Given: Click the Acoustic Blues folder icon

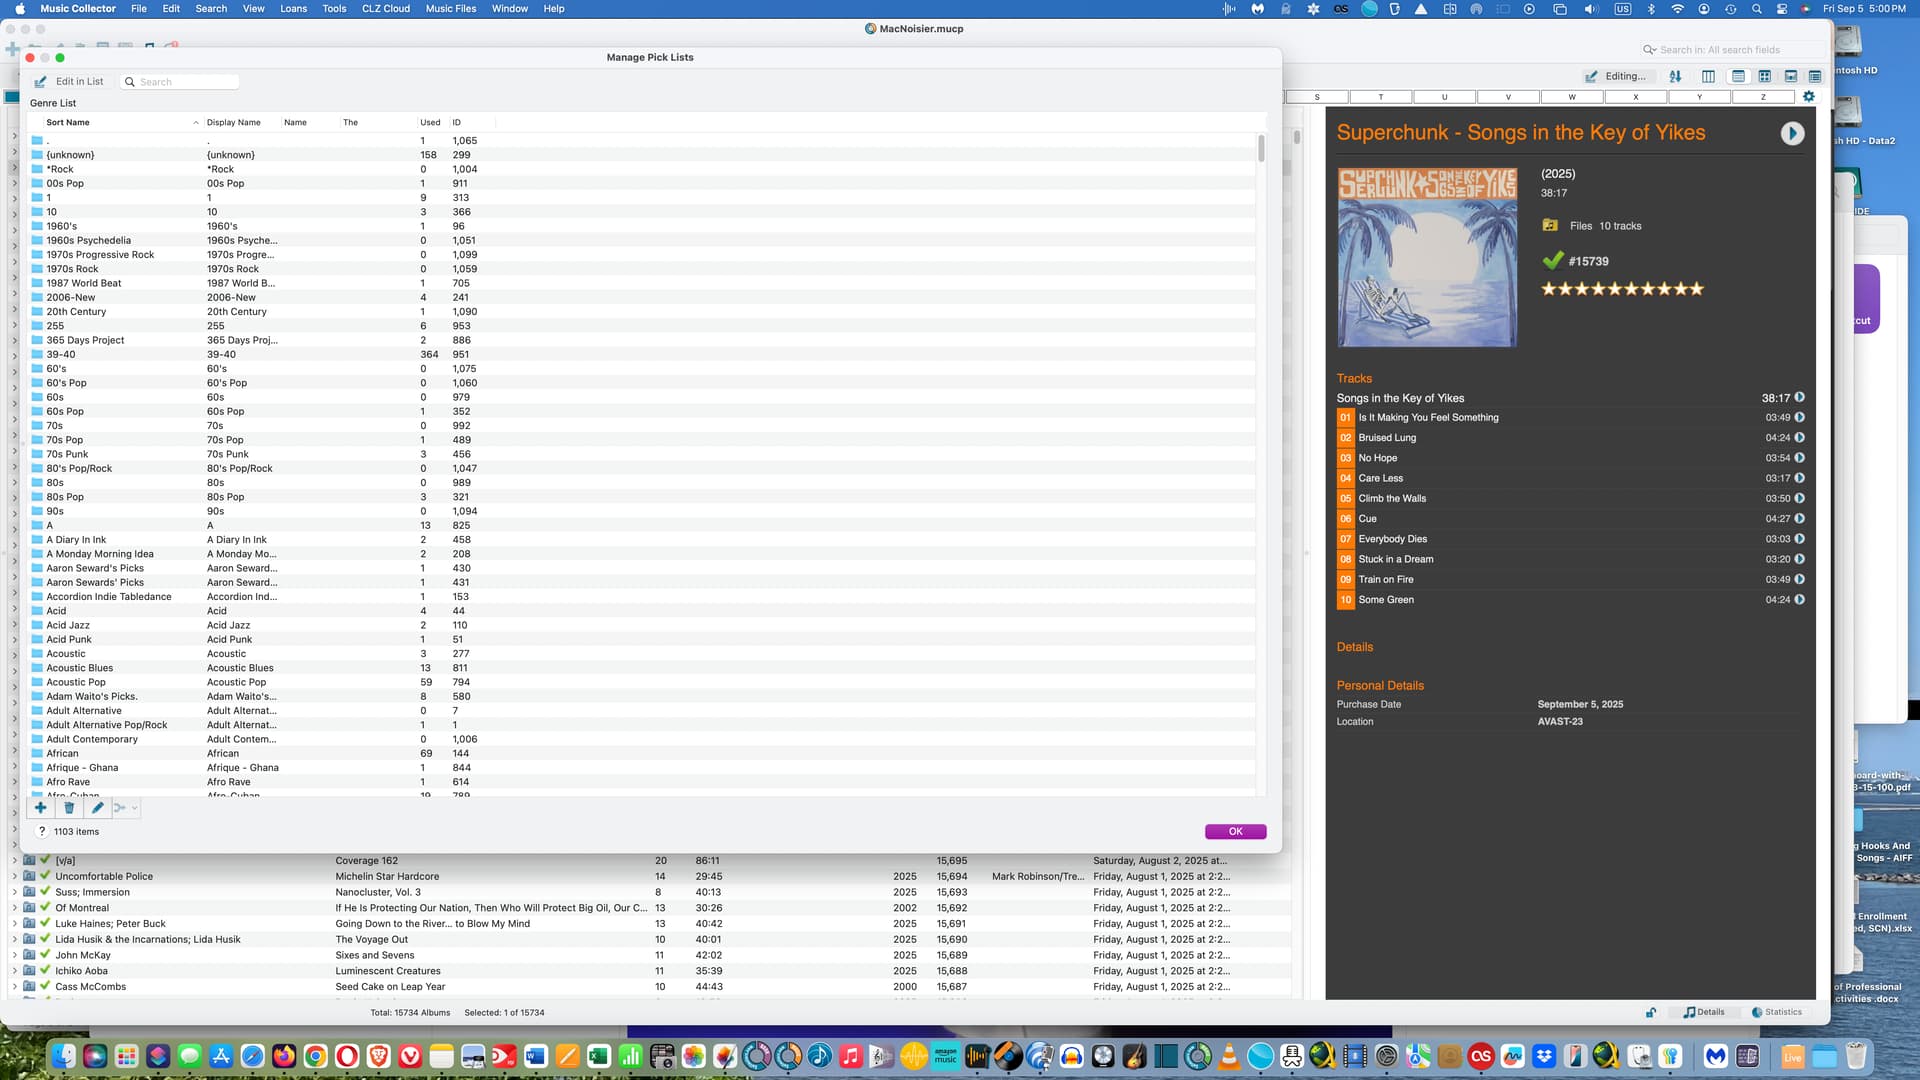Looking at the screenshot, I should click(37, 668).
